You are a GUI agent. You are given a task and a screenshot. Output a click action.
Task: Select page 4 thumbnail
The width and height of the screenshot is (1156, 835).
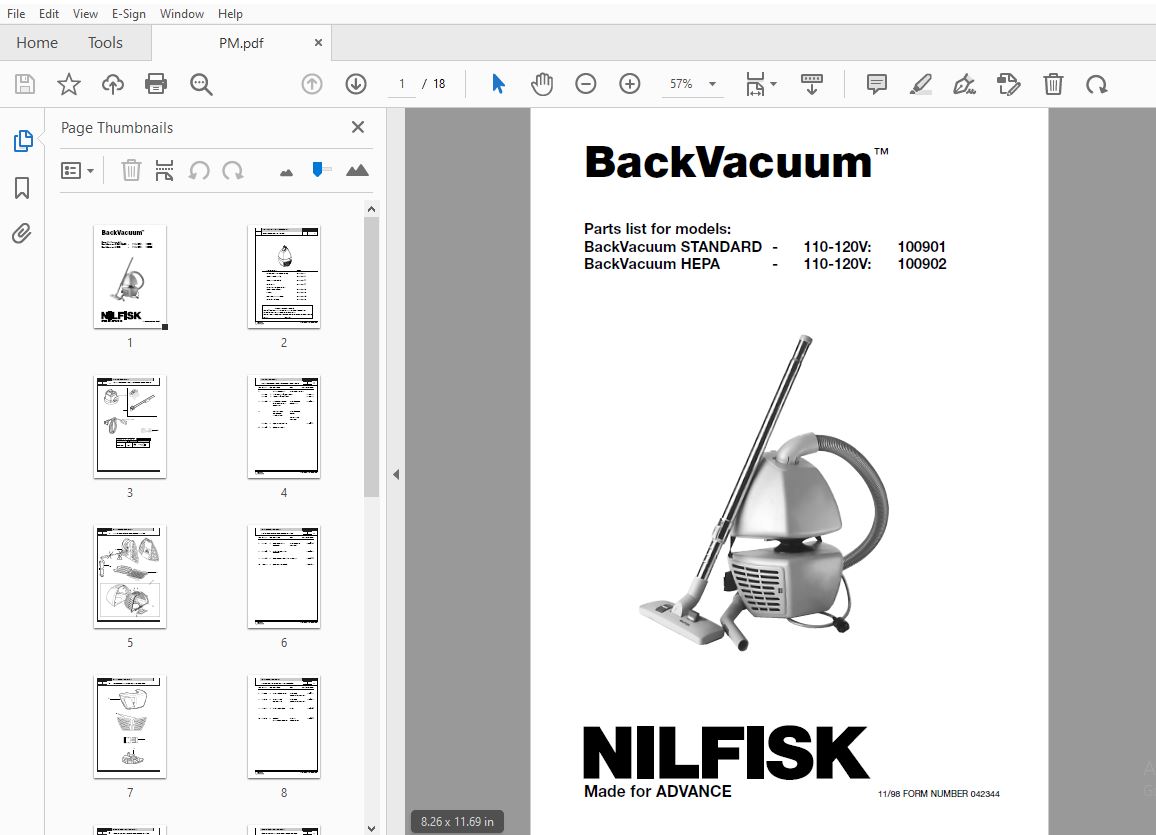coord(284,427)
